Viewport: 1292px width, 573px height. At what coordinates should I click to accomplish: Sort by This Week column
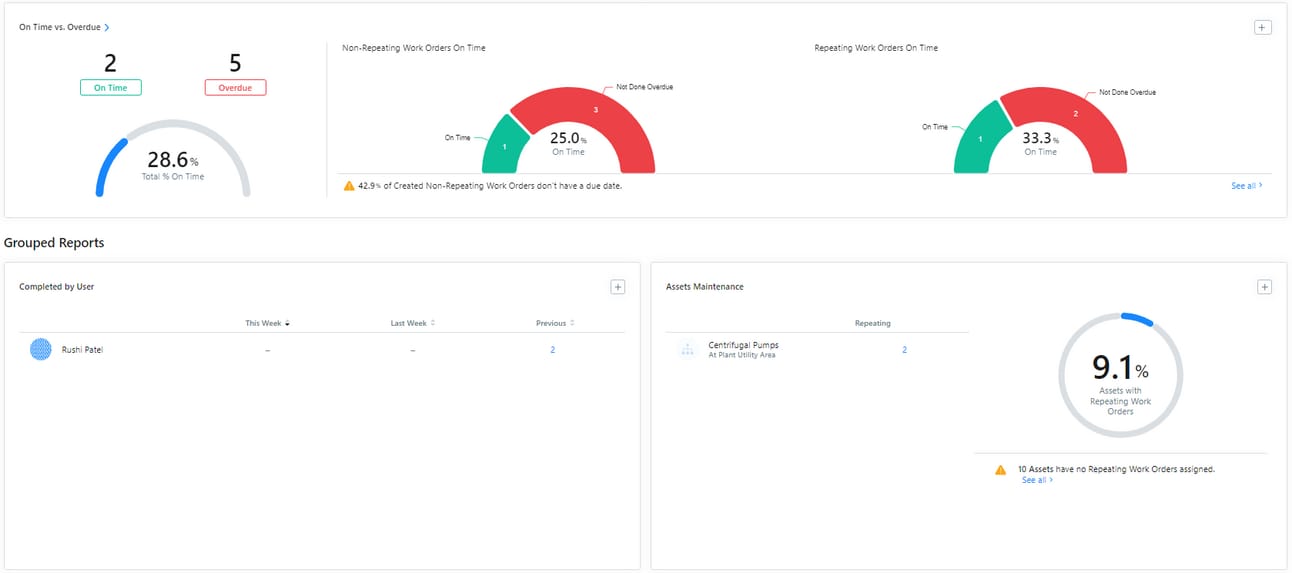268,323
